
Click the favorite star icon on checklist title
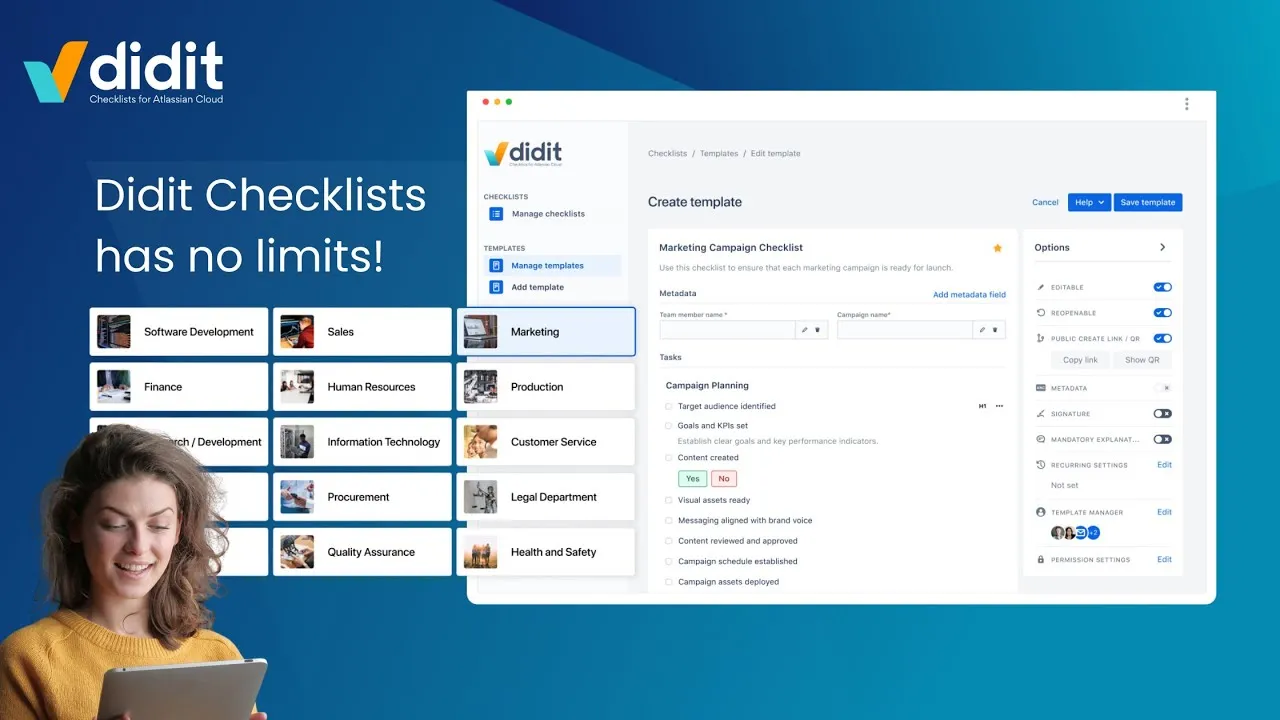click(x=997, y=248)
